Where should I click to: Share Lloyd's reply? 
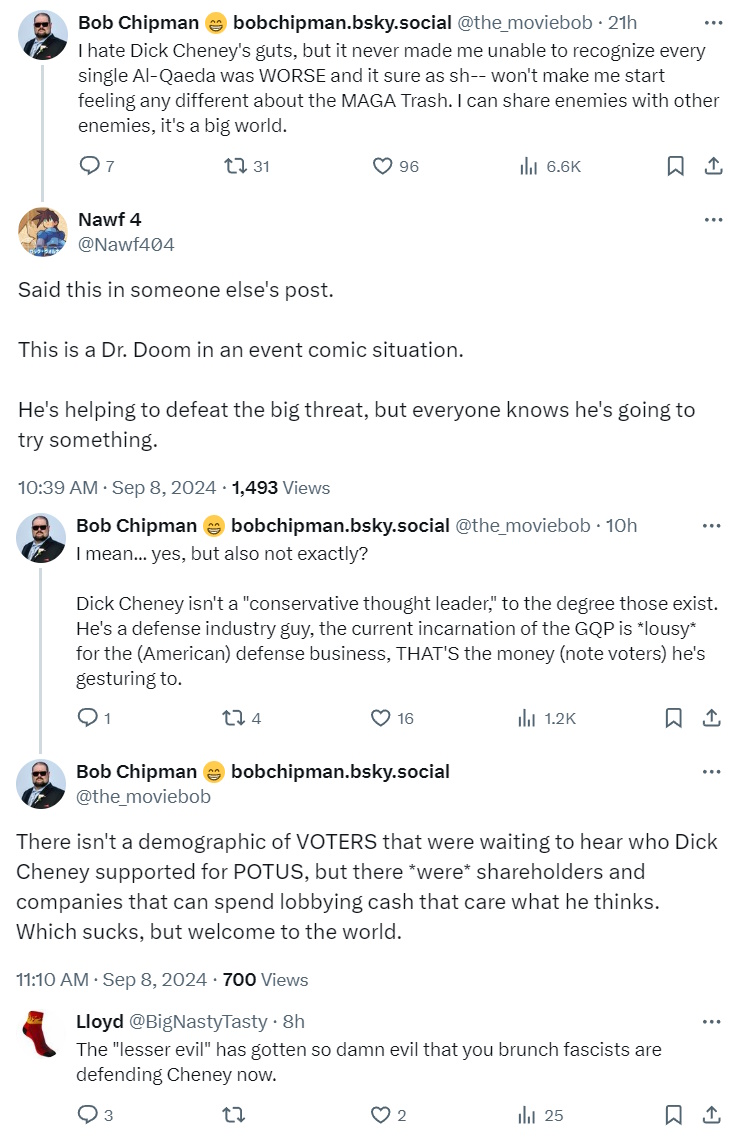click(x=713, y=1114)
